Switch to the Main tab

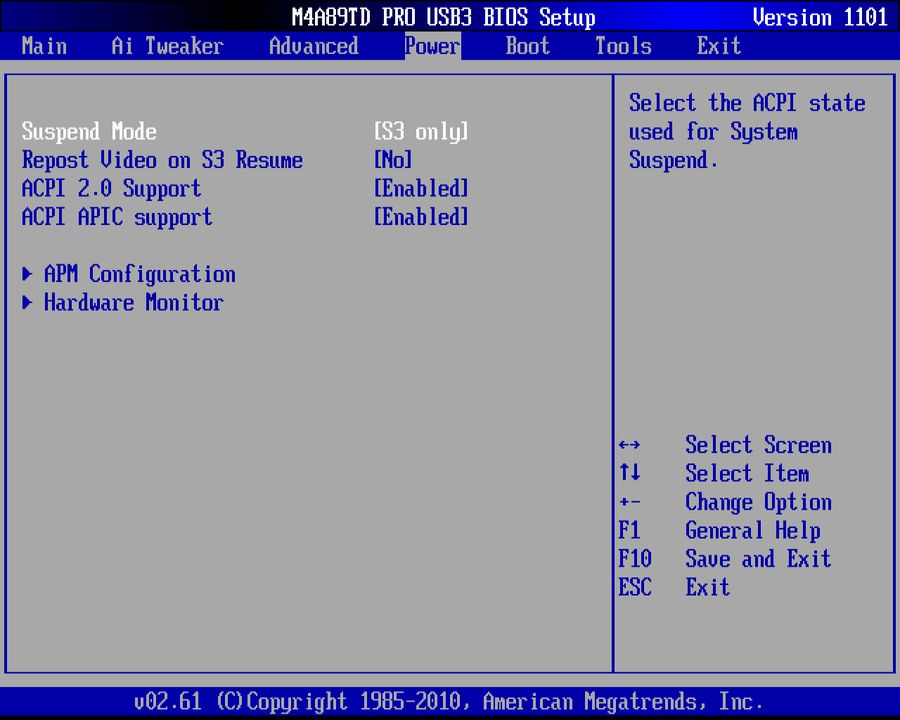coord(44,46)
